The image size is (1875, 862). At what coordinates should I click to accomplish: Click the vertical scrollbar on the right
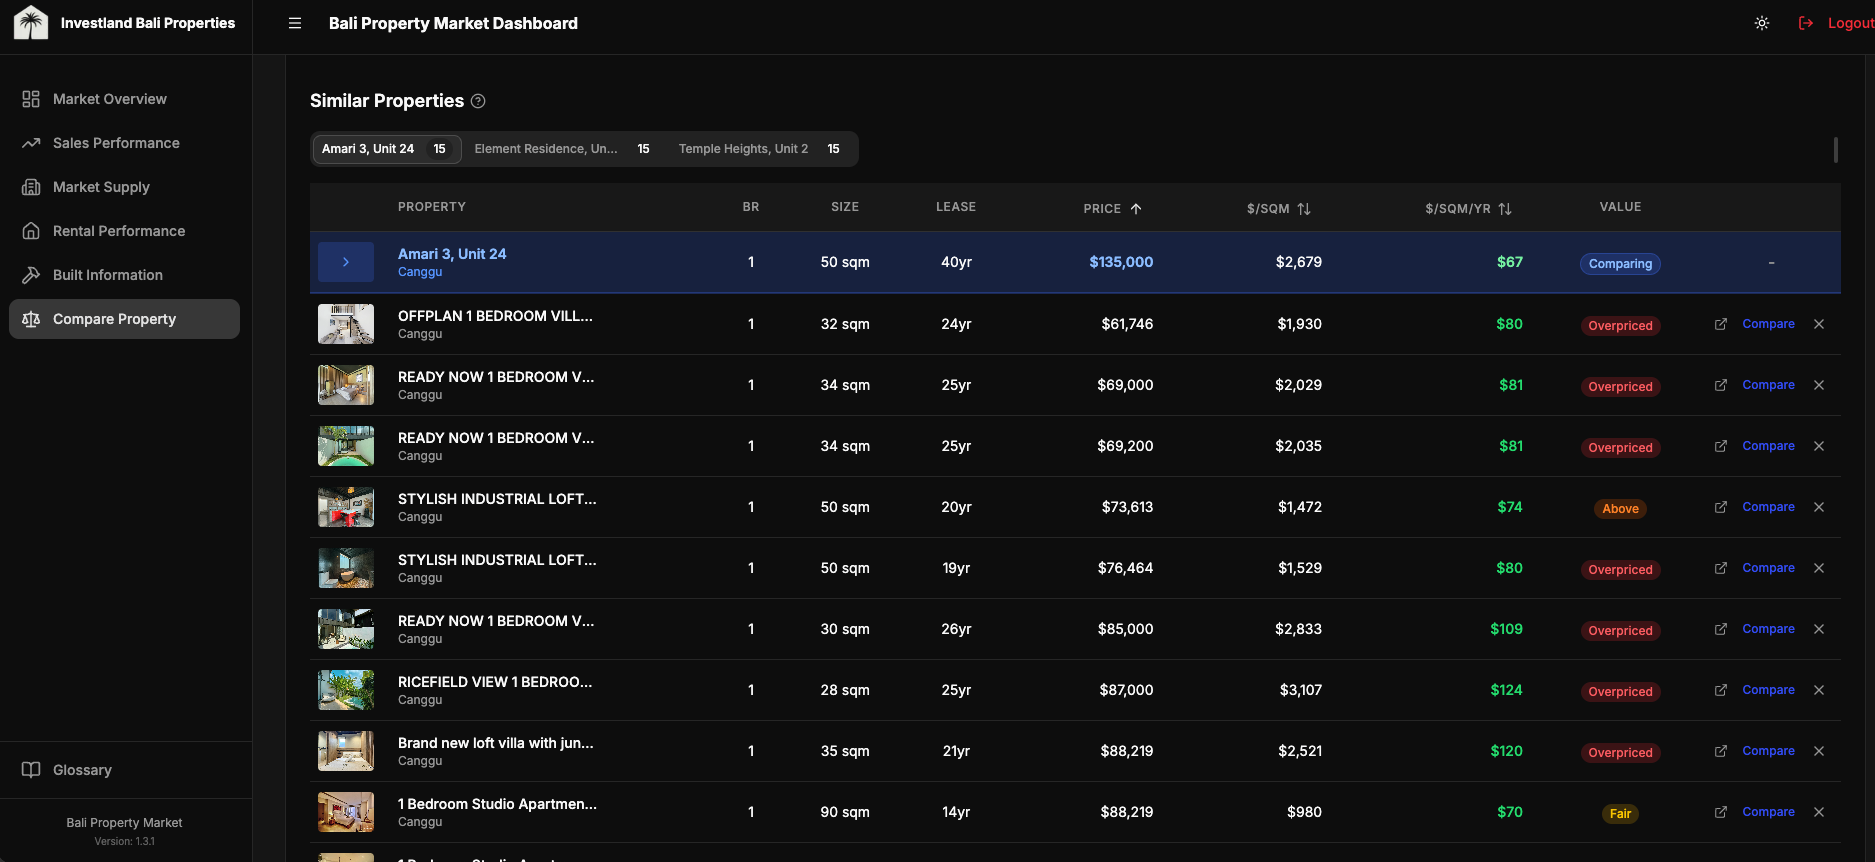point(1835,150)
